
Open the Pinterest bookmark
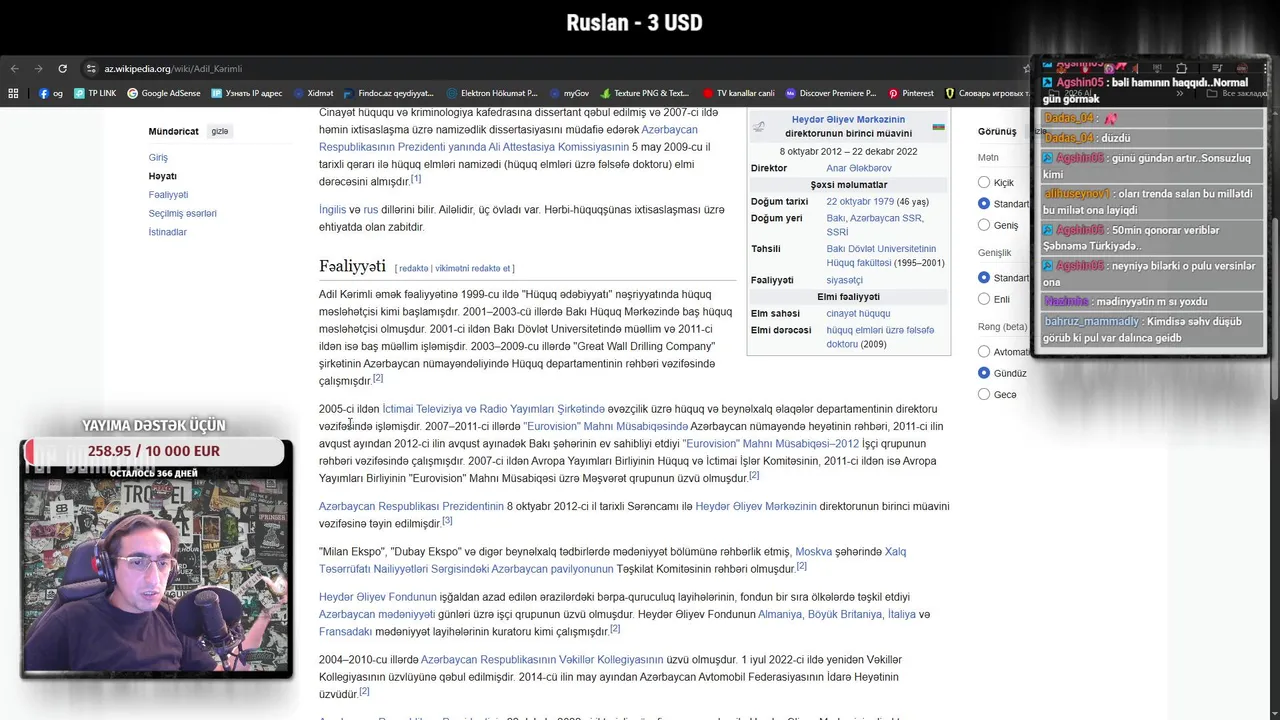point(911,93)
